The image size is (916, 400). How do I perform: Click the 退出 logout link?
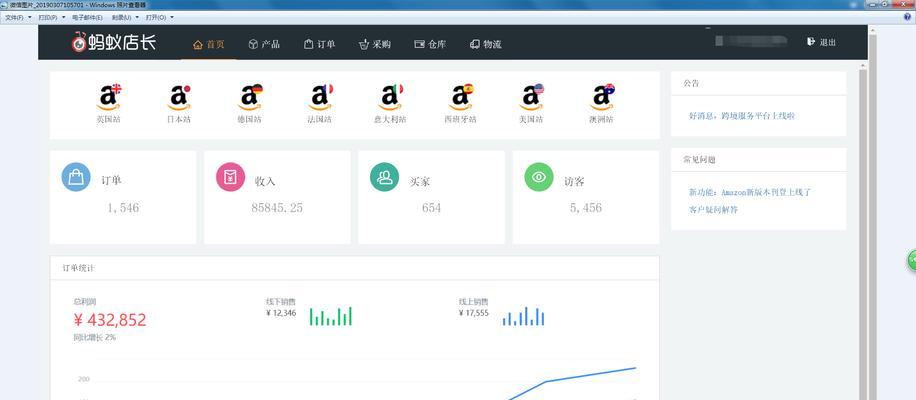click(x=827, y=42)
